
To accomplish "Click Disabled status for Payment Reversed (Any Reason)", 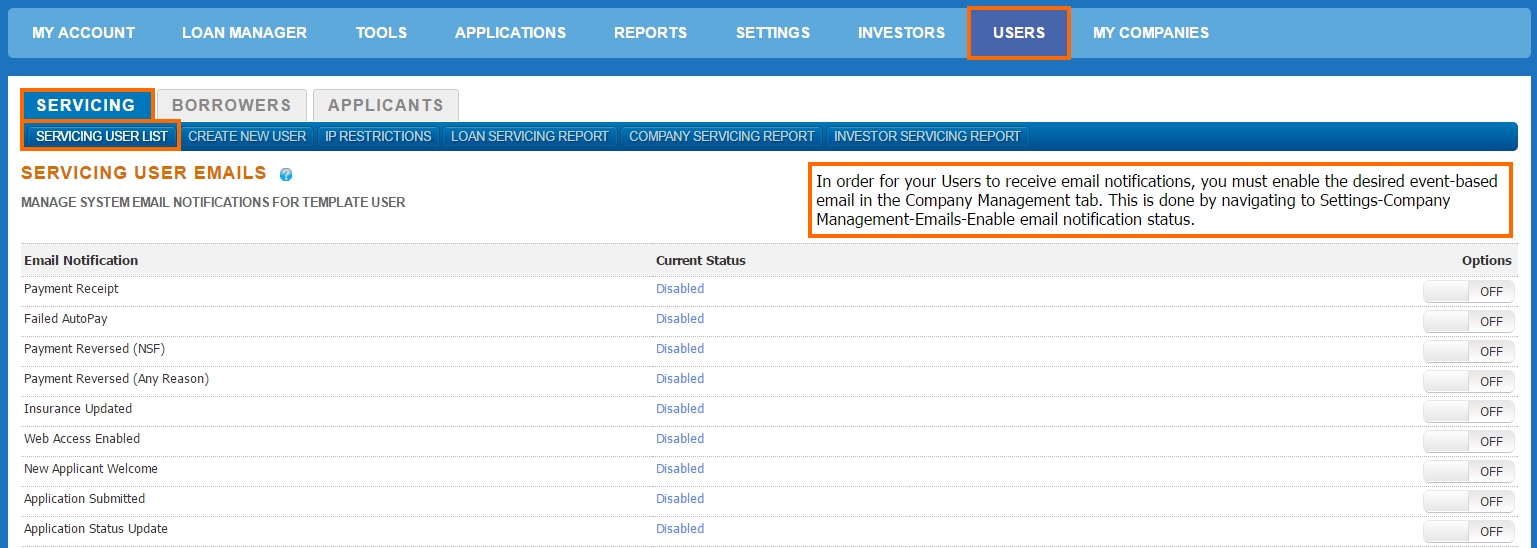I will 680,379.
